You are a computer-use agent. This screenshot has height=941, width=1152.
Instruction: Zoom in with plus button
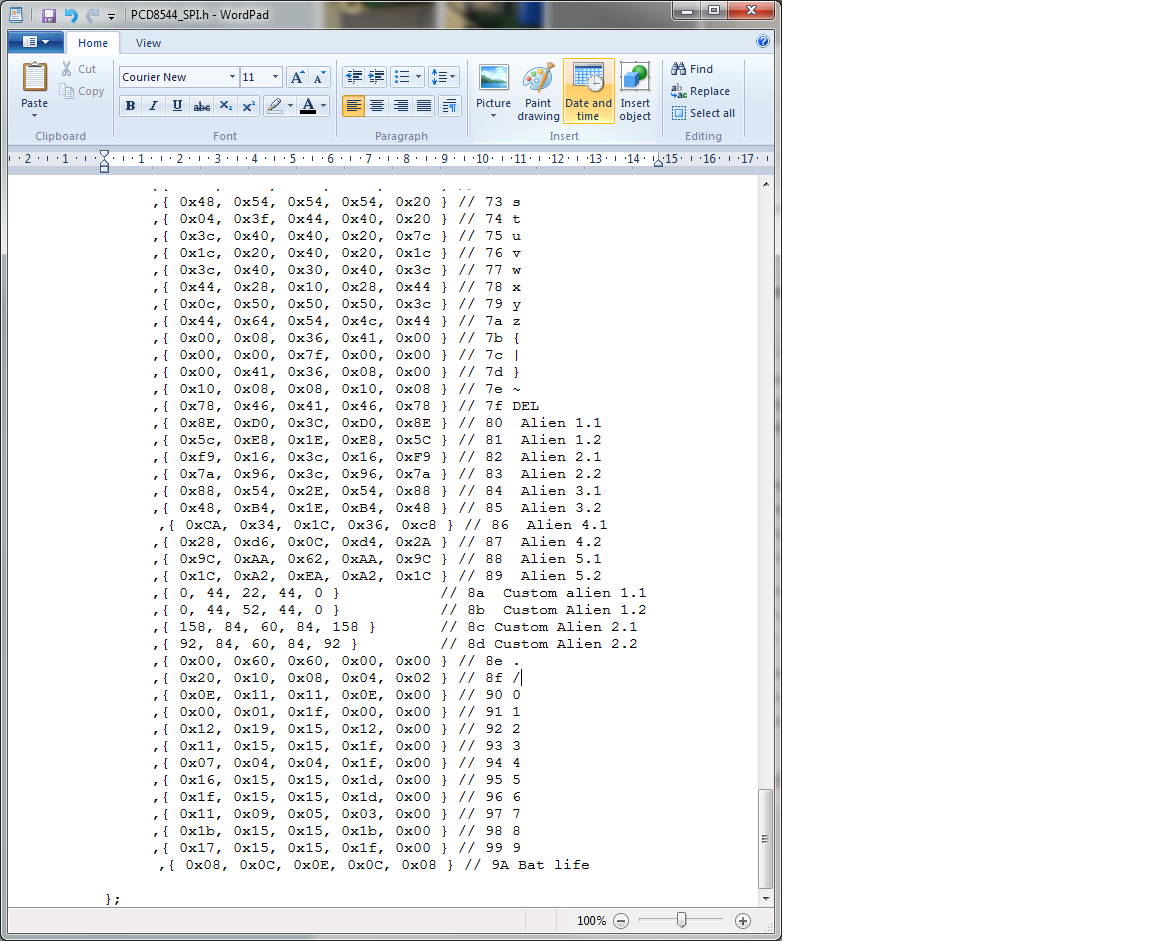(743, 920)
